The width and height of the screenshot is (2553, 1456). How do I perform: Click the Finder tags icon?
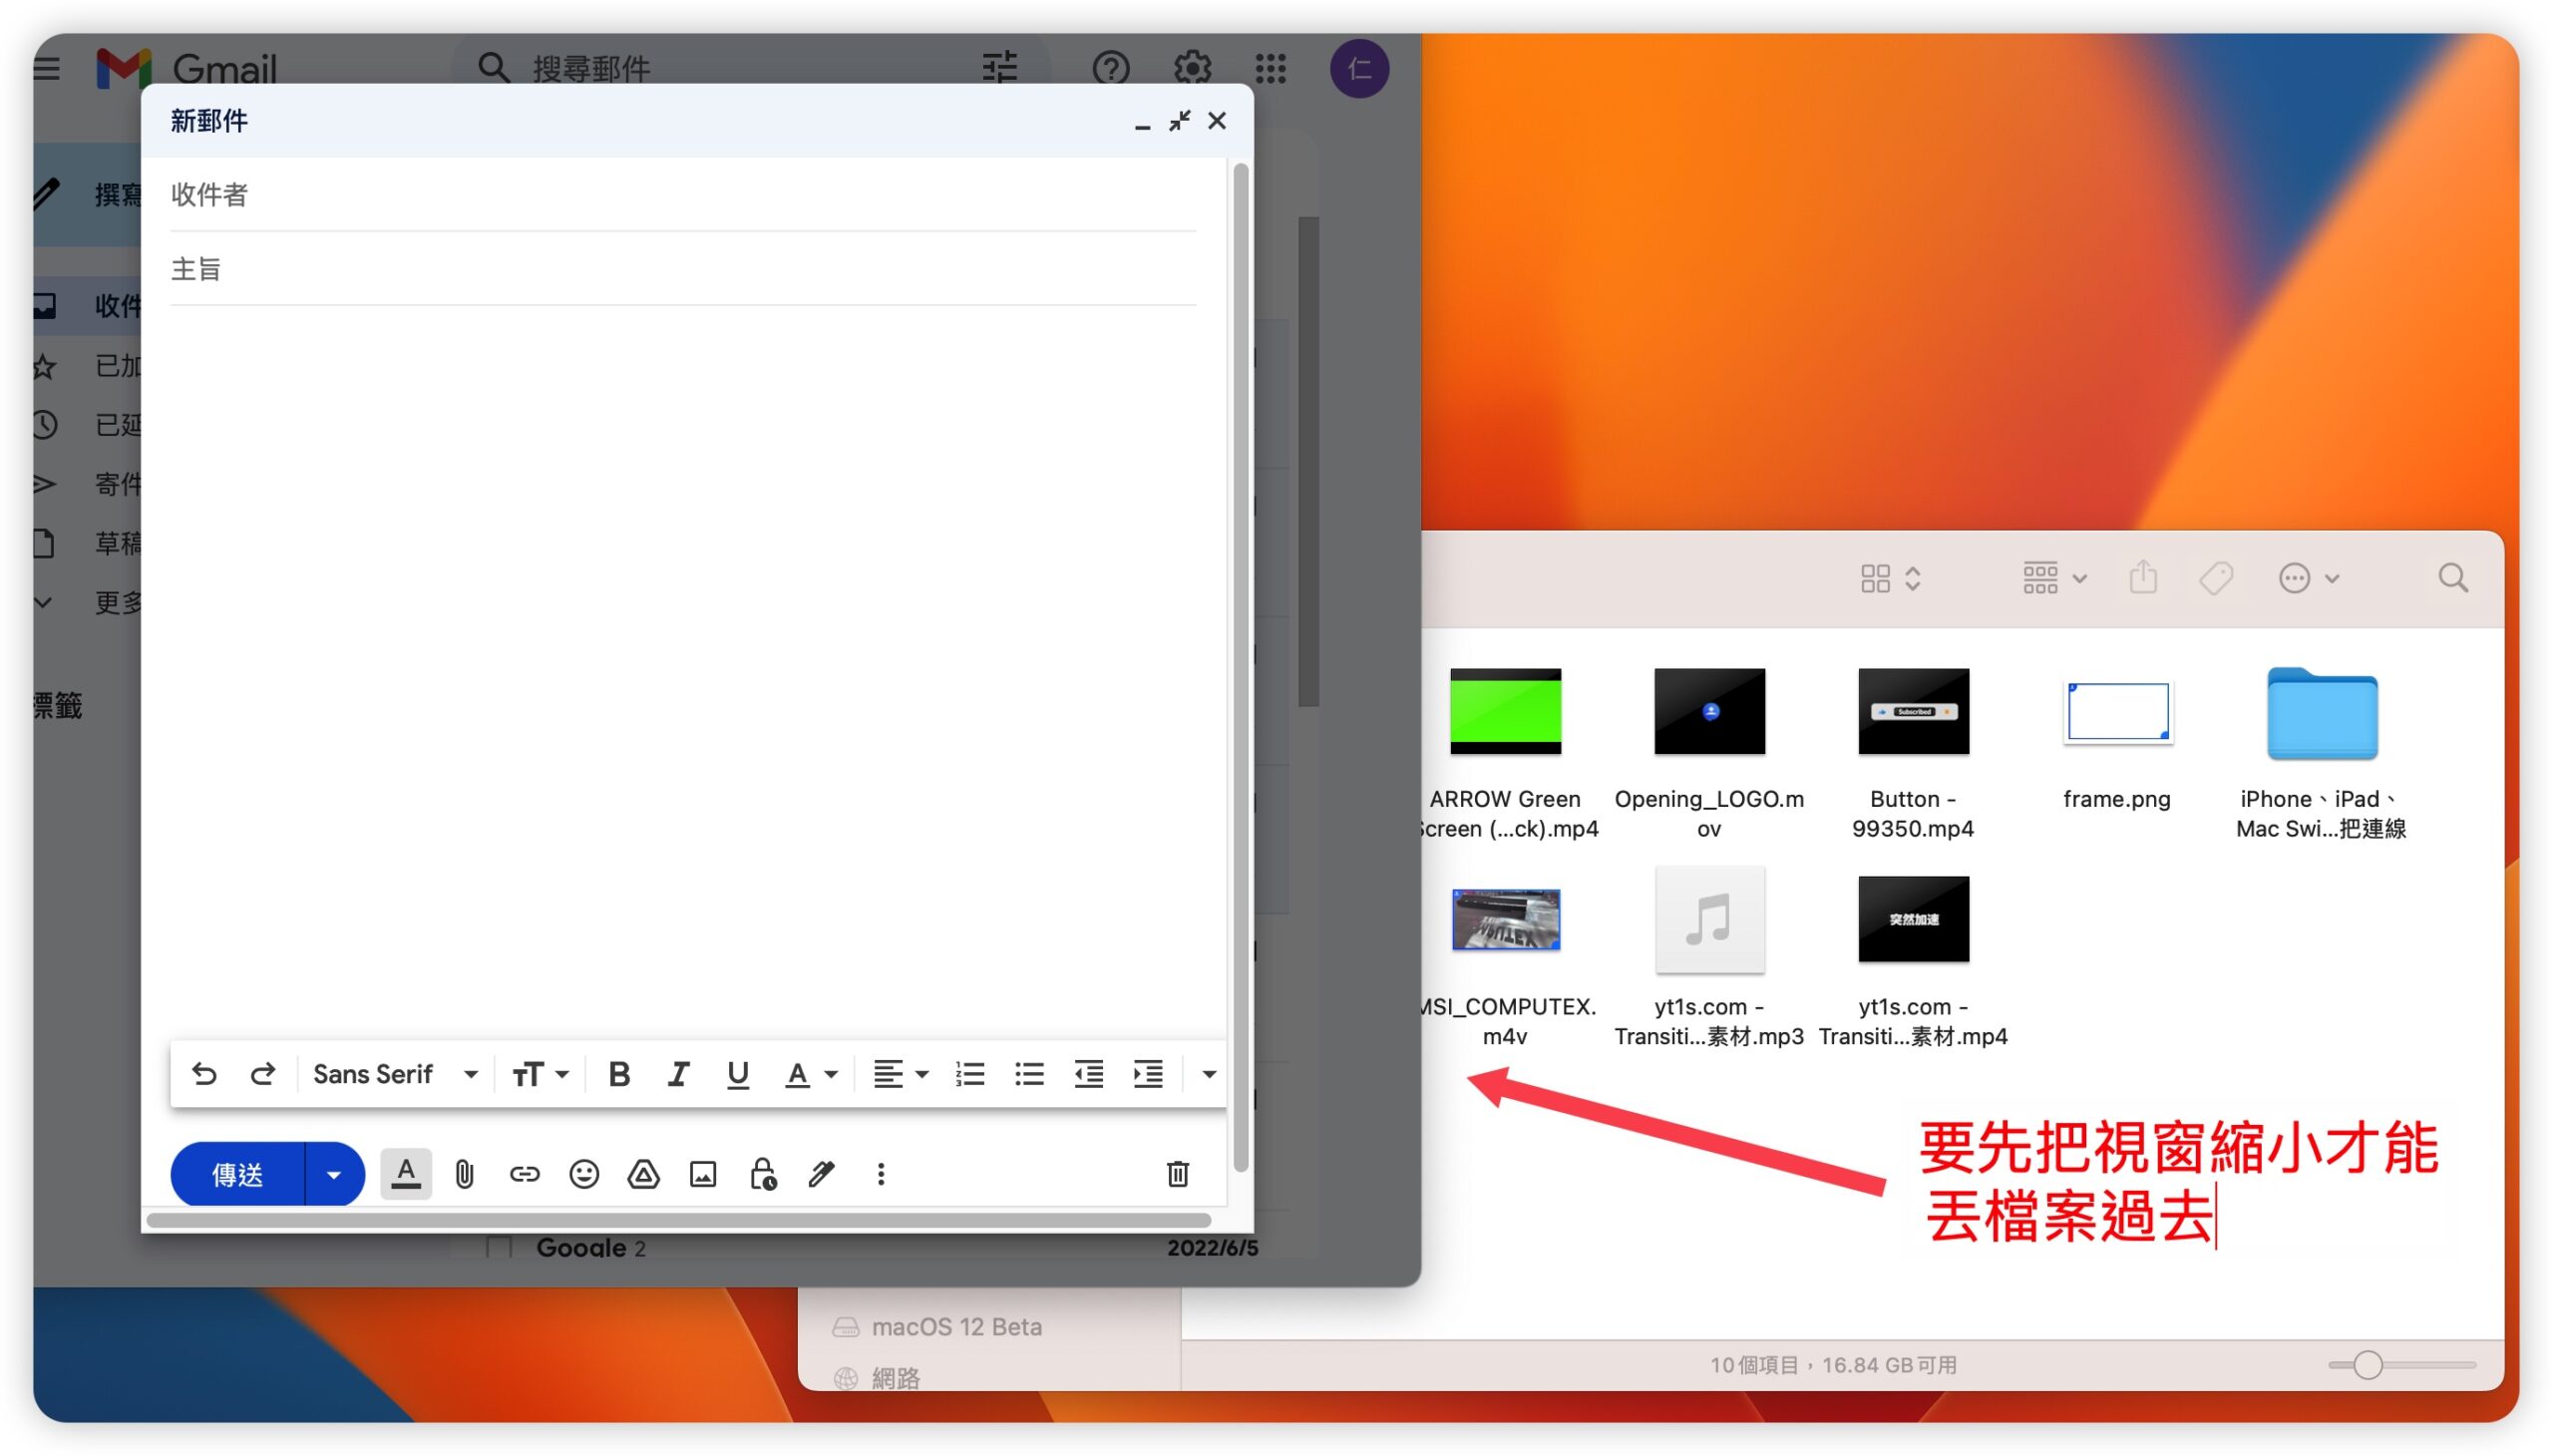coord(2216,578)
